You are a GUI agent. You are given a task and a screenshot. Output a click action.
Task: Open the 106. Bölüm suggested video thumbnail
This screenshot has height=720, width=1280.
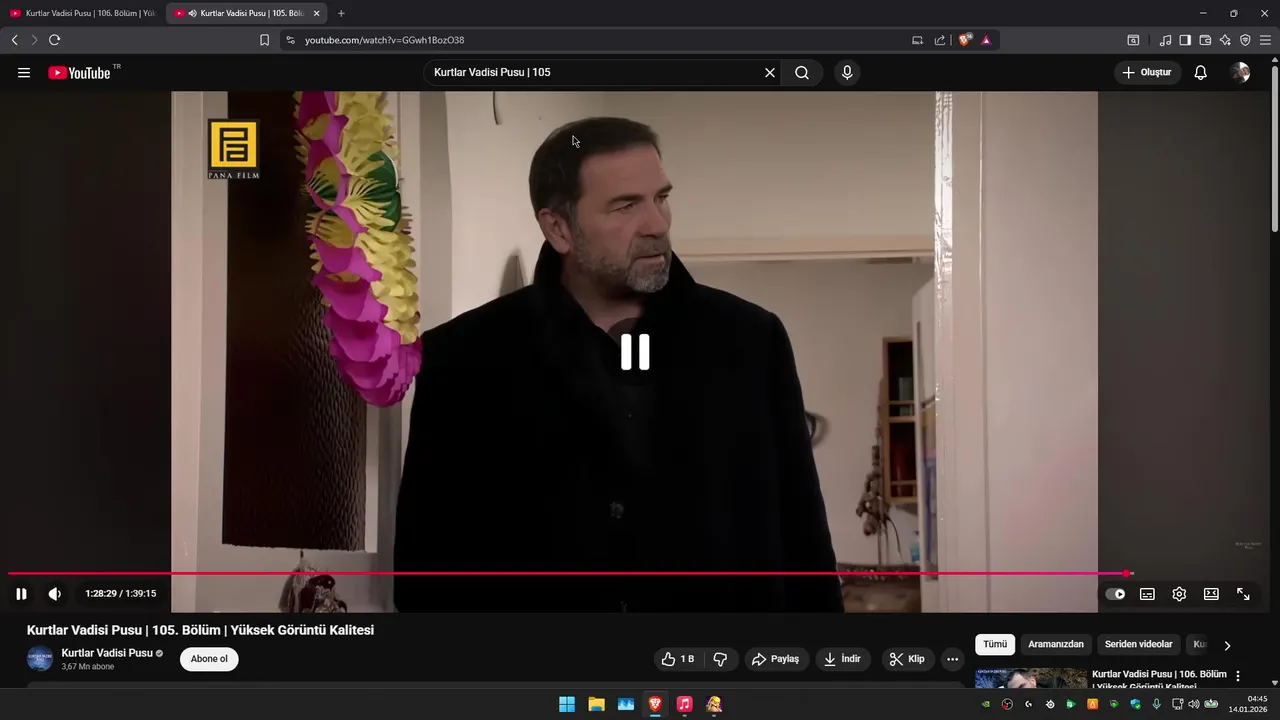click(x=1031, y=679)
